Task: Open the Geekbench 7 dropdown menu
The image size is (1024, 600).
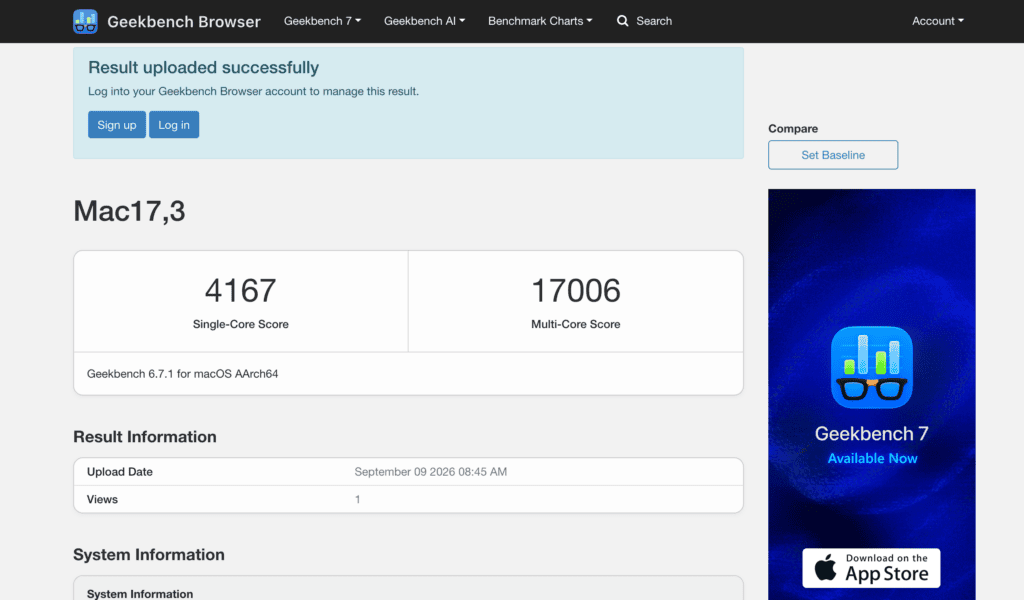Action: tap(322, 21)
